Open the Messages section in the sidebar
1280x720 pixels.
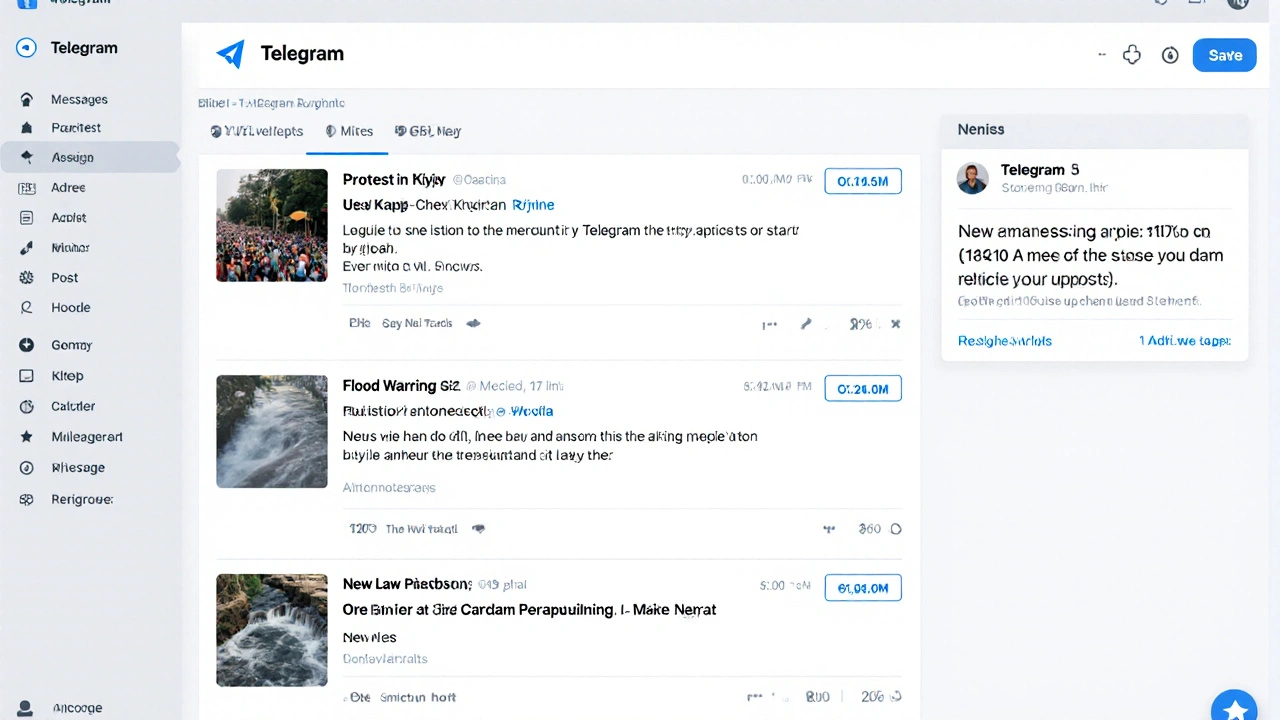pyautogui.click(x=79, y=99)
